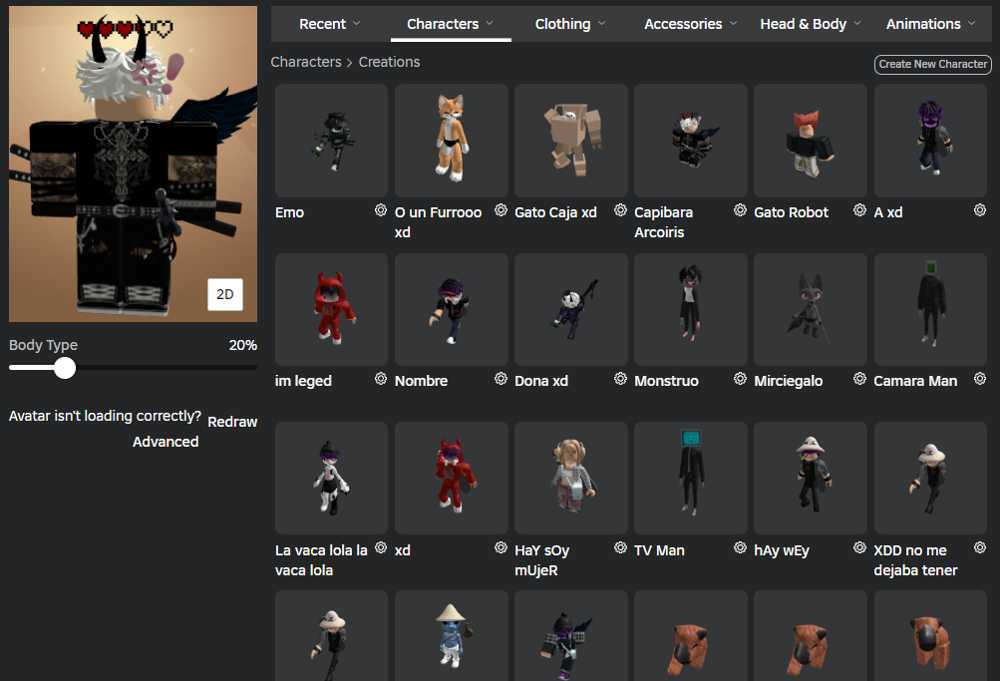Expand the Characters dropdown menu
1000x681 pixels.
pyautogui.click(x=450, y=24)
